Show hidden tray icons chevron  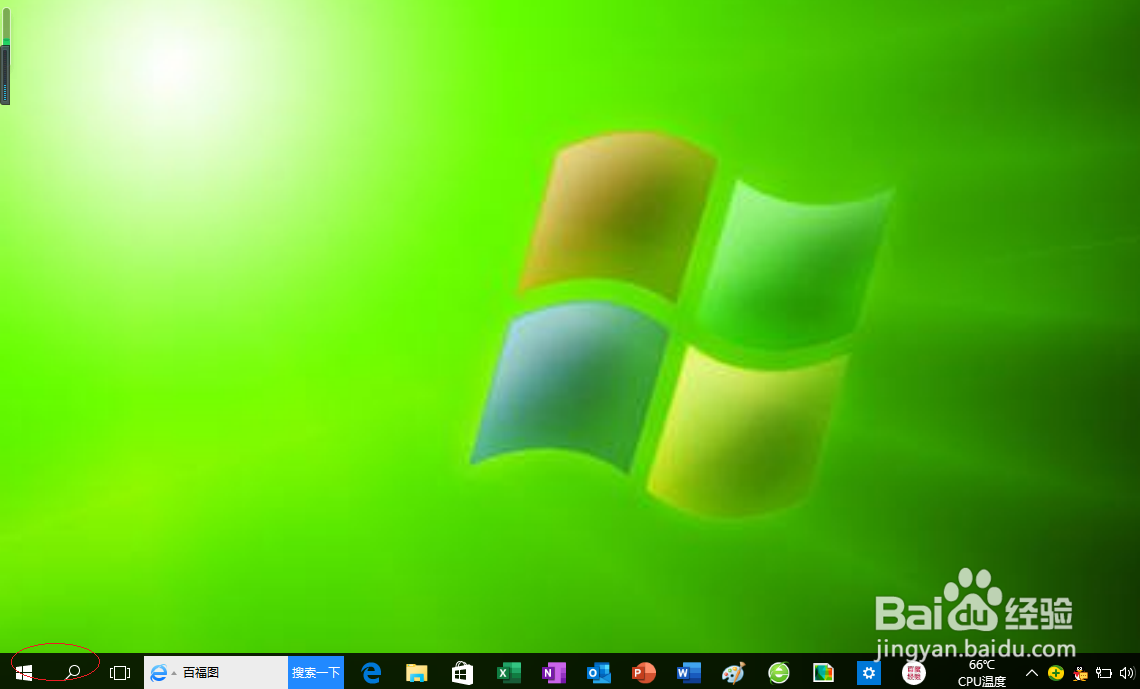(x=1032, y=673)
